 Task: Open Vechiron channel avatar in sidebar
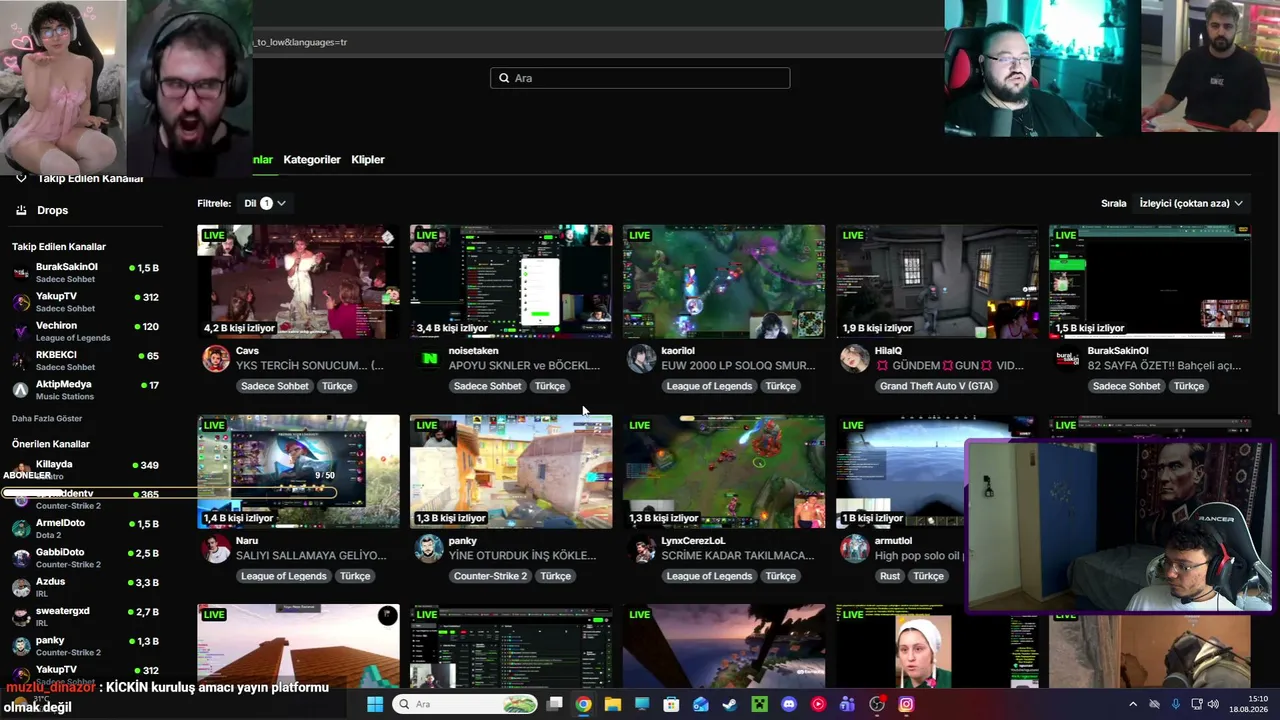(x=21, y=331)
